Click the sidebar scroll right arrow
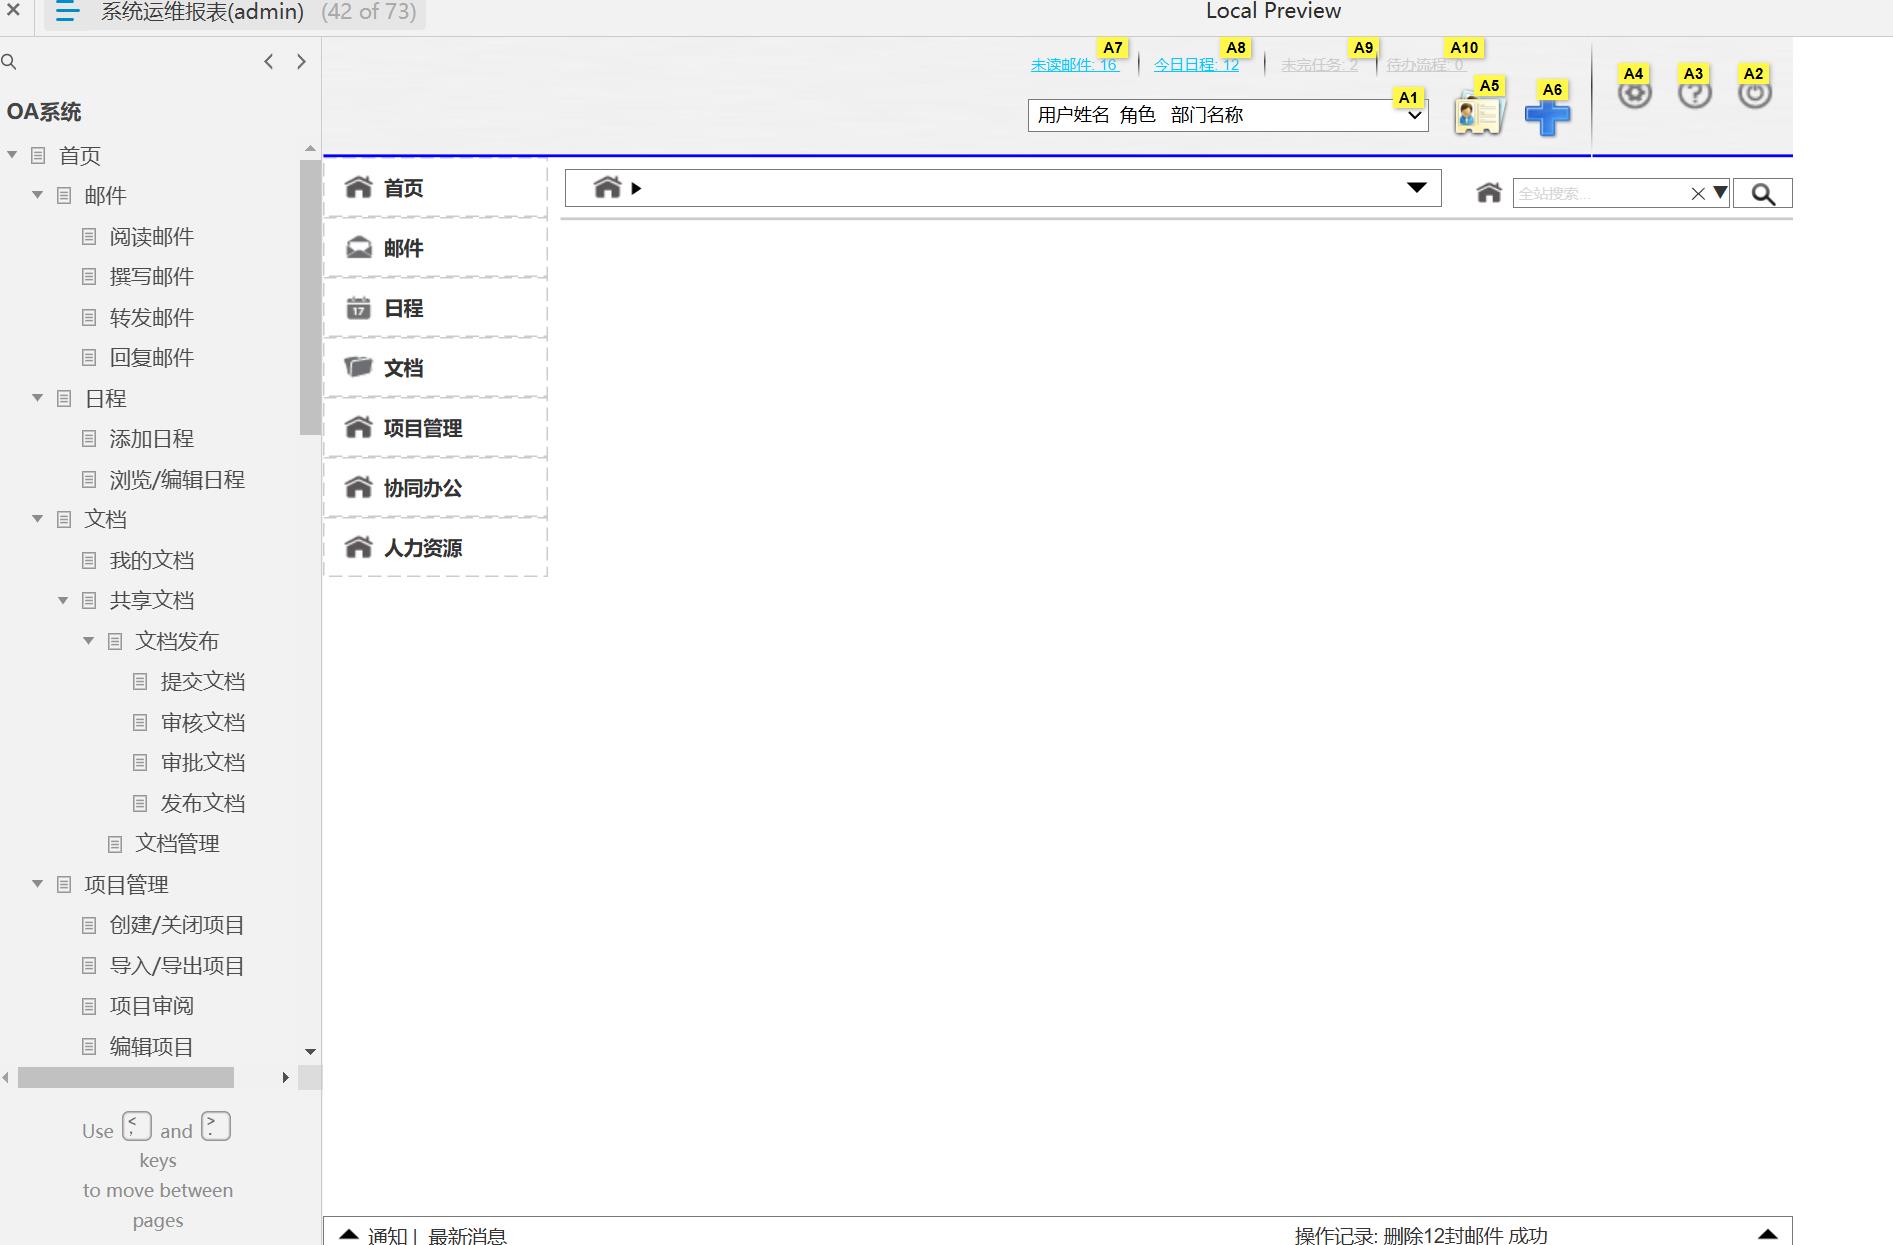This screenshot has height=1245, width=1893. coord(285,1077)
